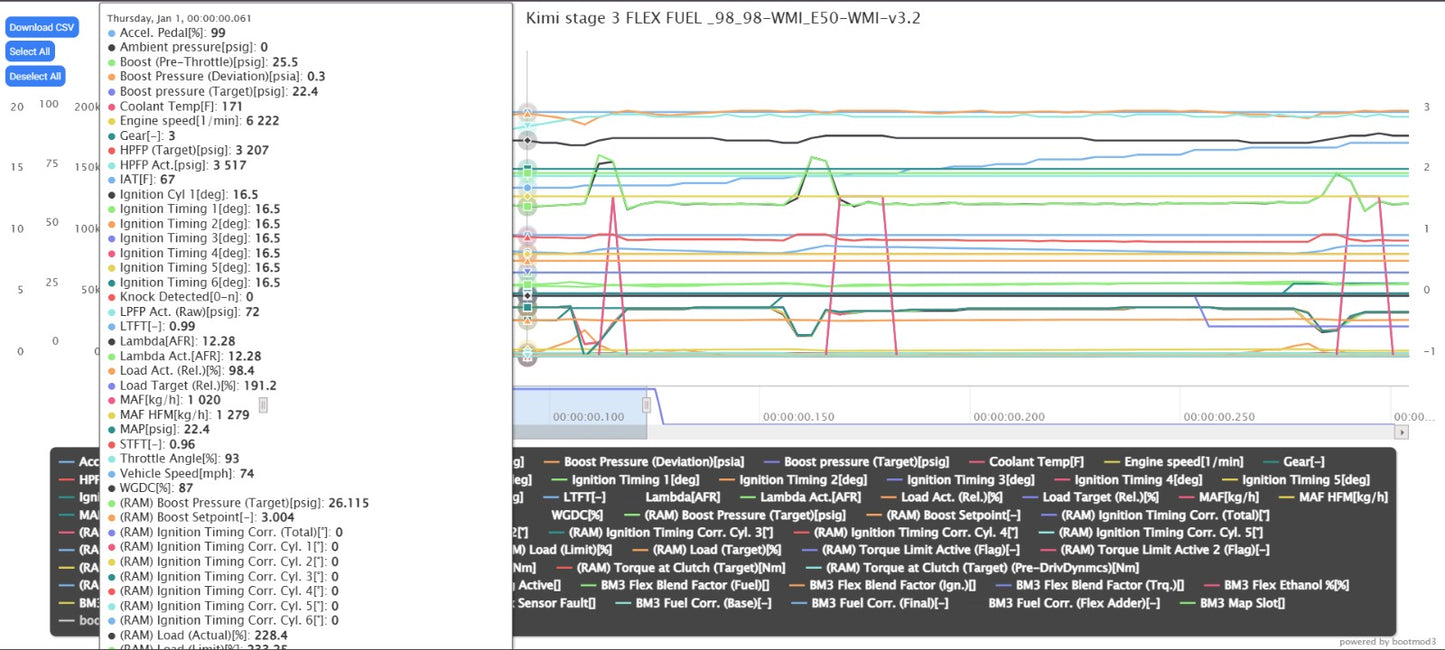Open the powered by bootmod3 link
The image size is (1445, 650).
1390,642
